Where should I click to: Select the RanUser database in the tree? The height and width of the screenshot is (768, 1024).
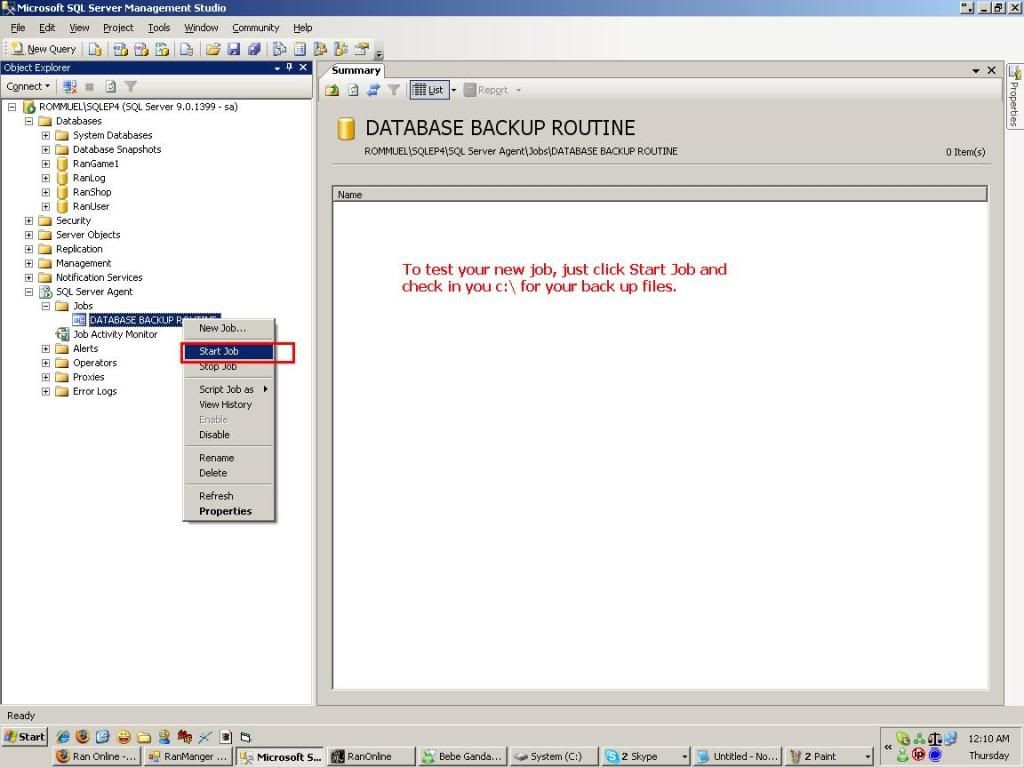click(91, 206)
